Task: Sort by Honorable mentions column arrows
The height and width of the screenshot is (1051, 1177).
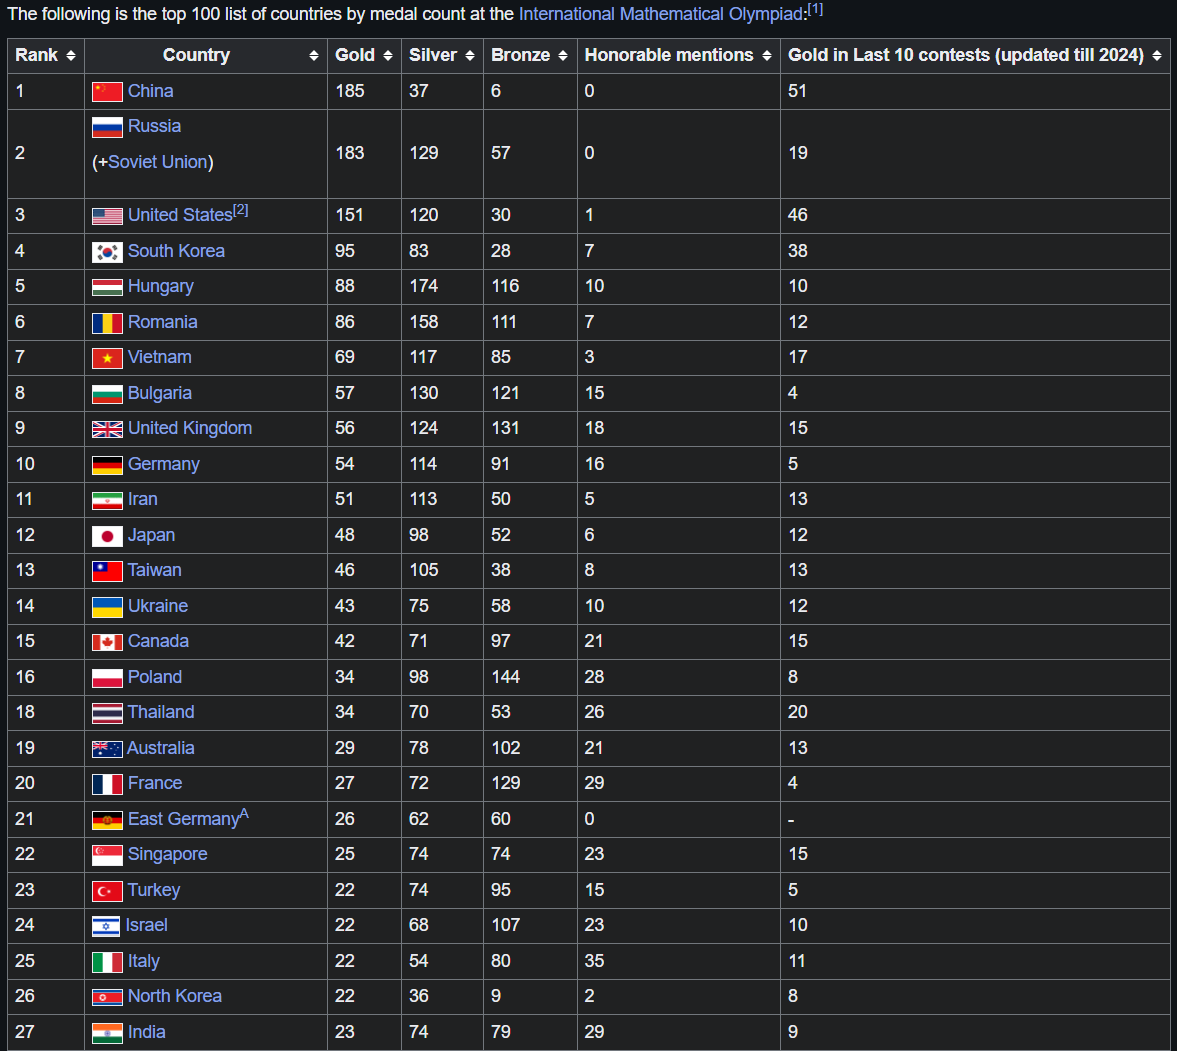Action: pyautogui.click(x=766, y=56)
